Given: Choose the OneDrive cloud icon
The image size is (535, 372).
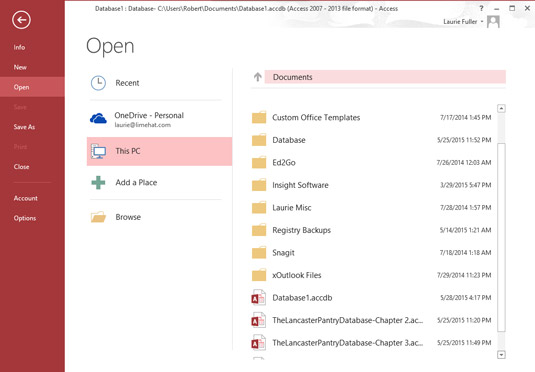Looking at the screenshot, I should tap(98, 118).
